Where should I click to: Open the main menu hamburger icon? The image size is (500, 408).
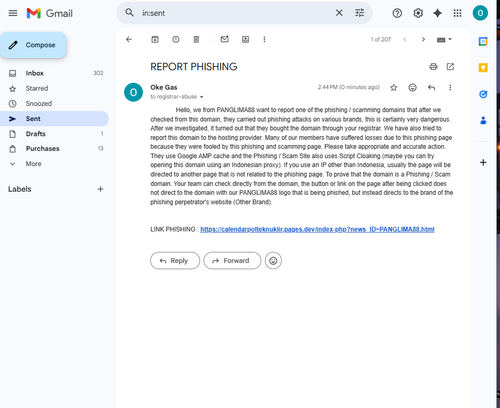[13, 13]
